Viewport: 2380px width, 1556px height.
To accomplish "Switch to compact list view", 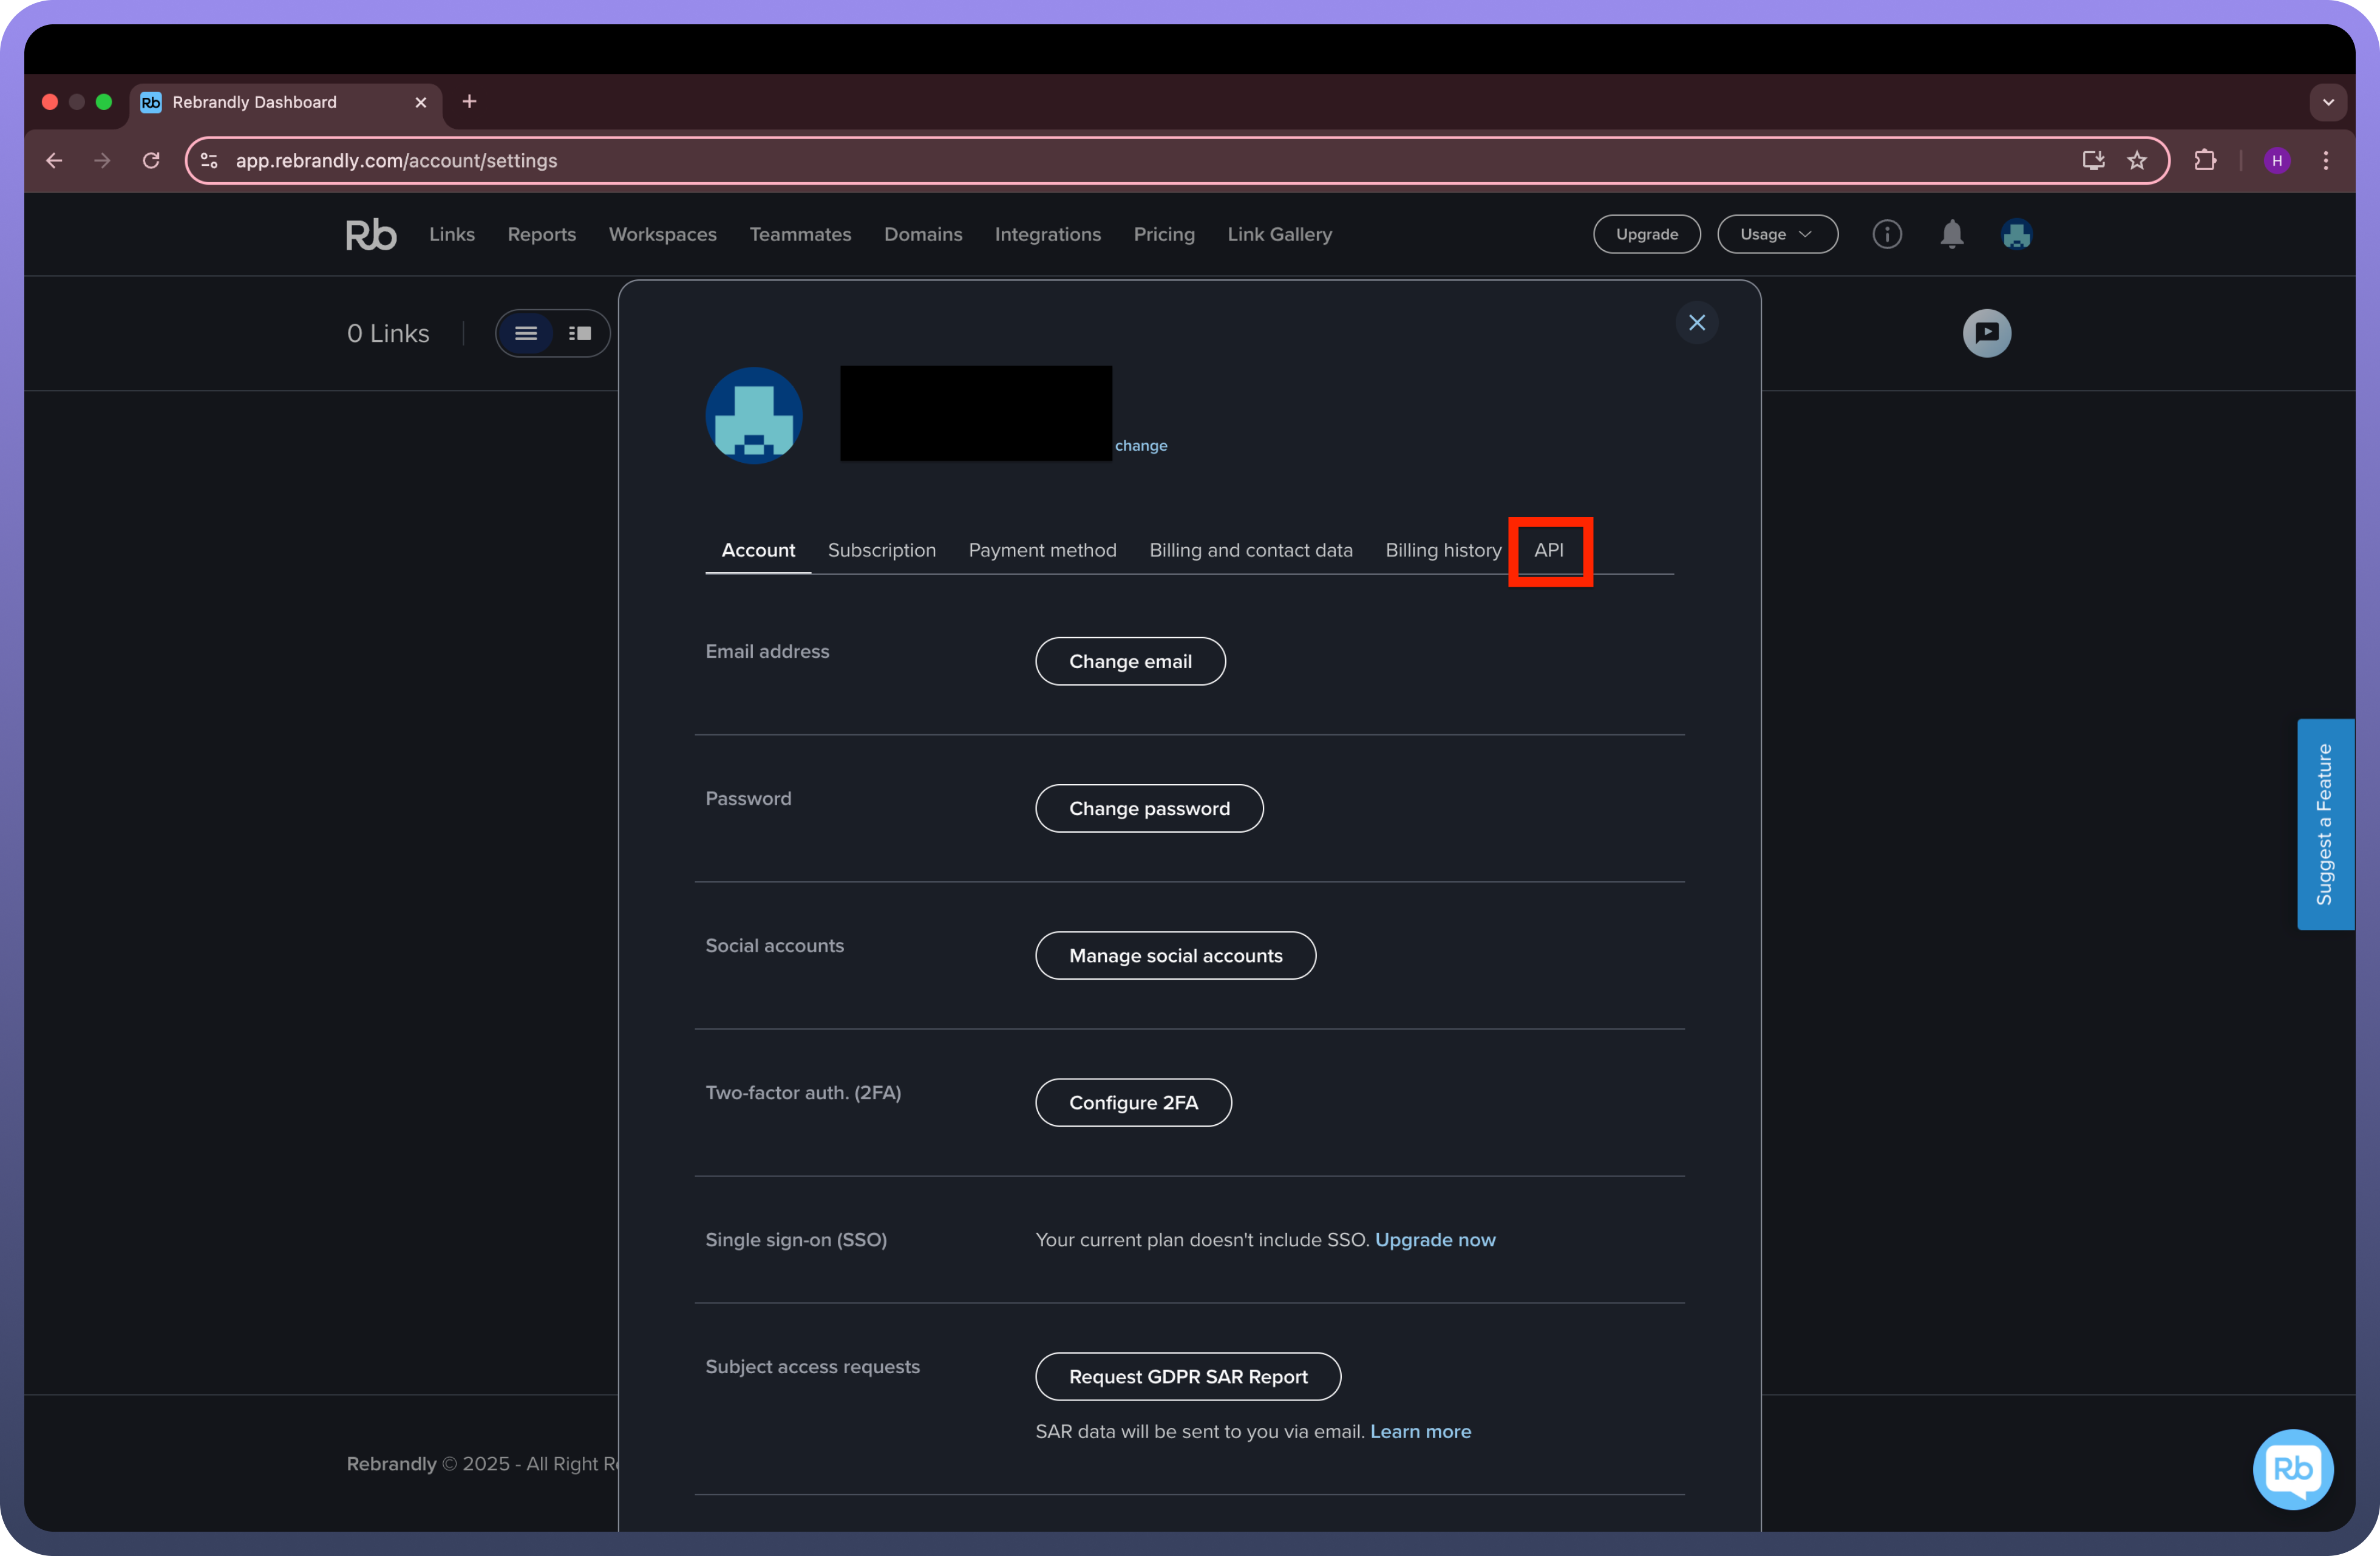I will (526, 333).
